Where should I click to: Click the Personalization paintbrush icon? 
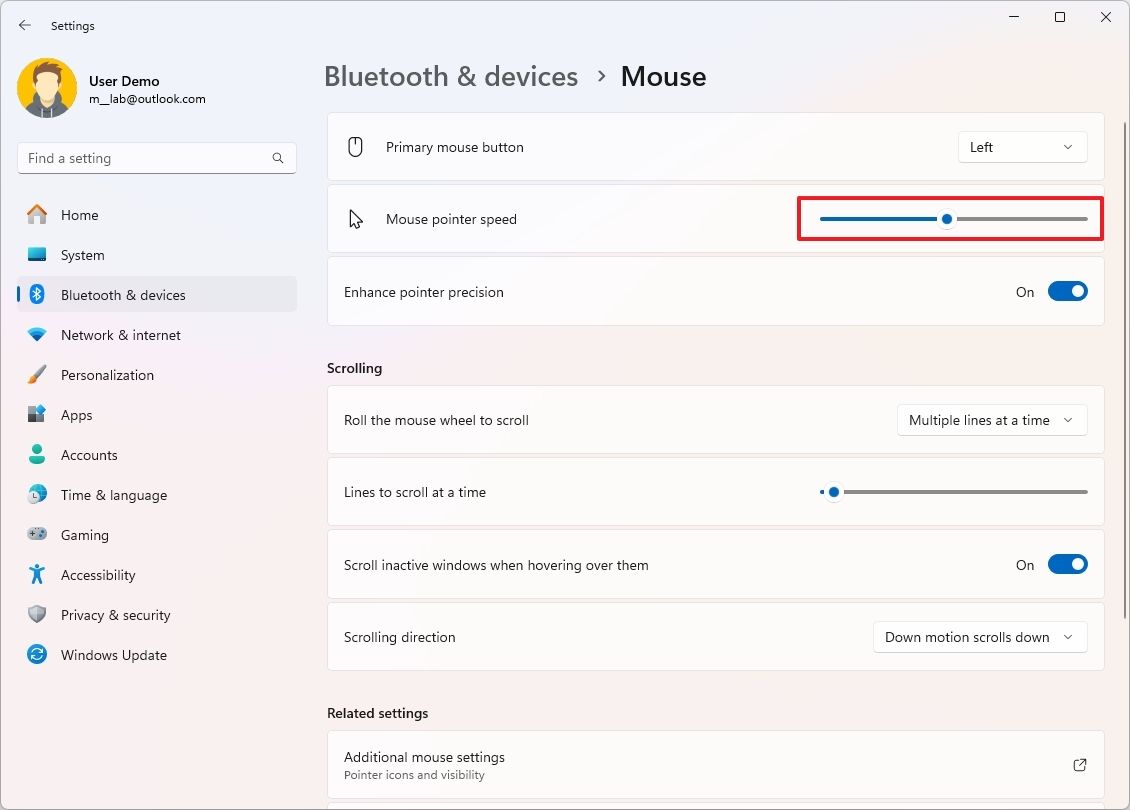[x=37, y=375]
